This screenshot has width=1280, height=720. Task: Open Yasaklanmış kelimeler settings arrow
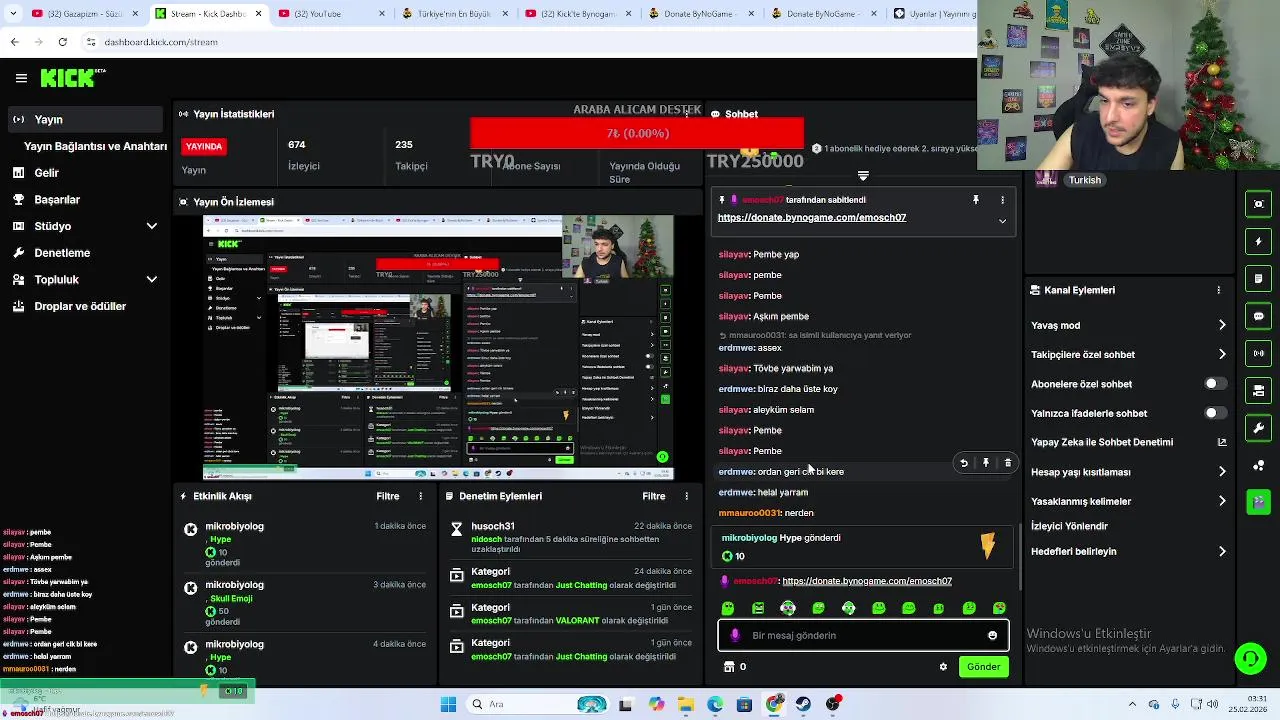tap(1222, 501)
